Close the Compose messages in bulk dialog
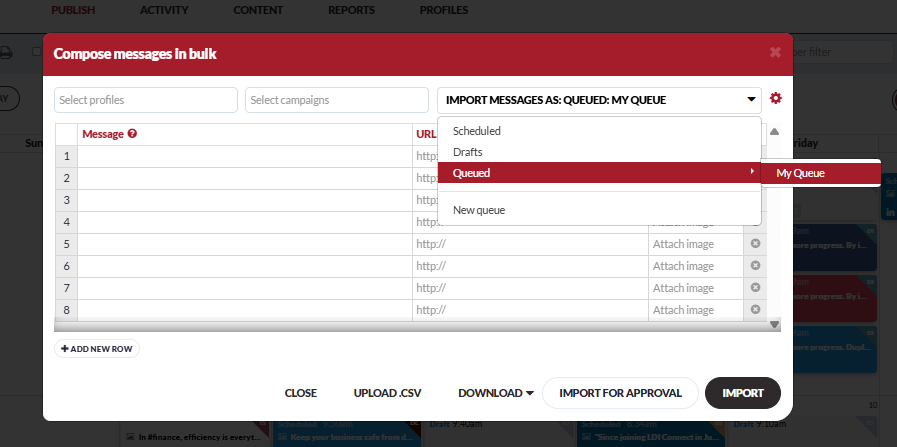 point(775,53)
